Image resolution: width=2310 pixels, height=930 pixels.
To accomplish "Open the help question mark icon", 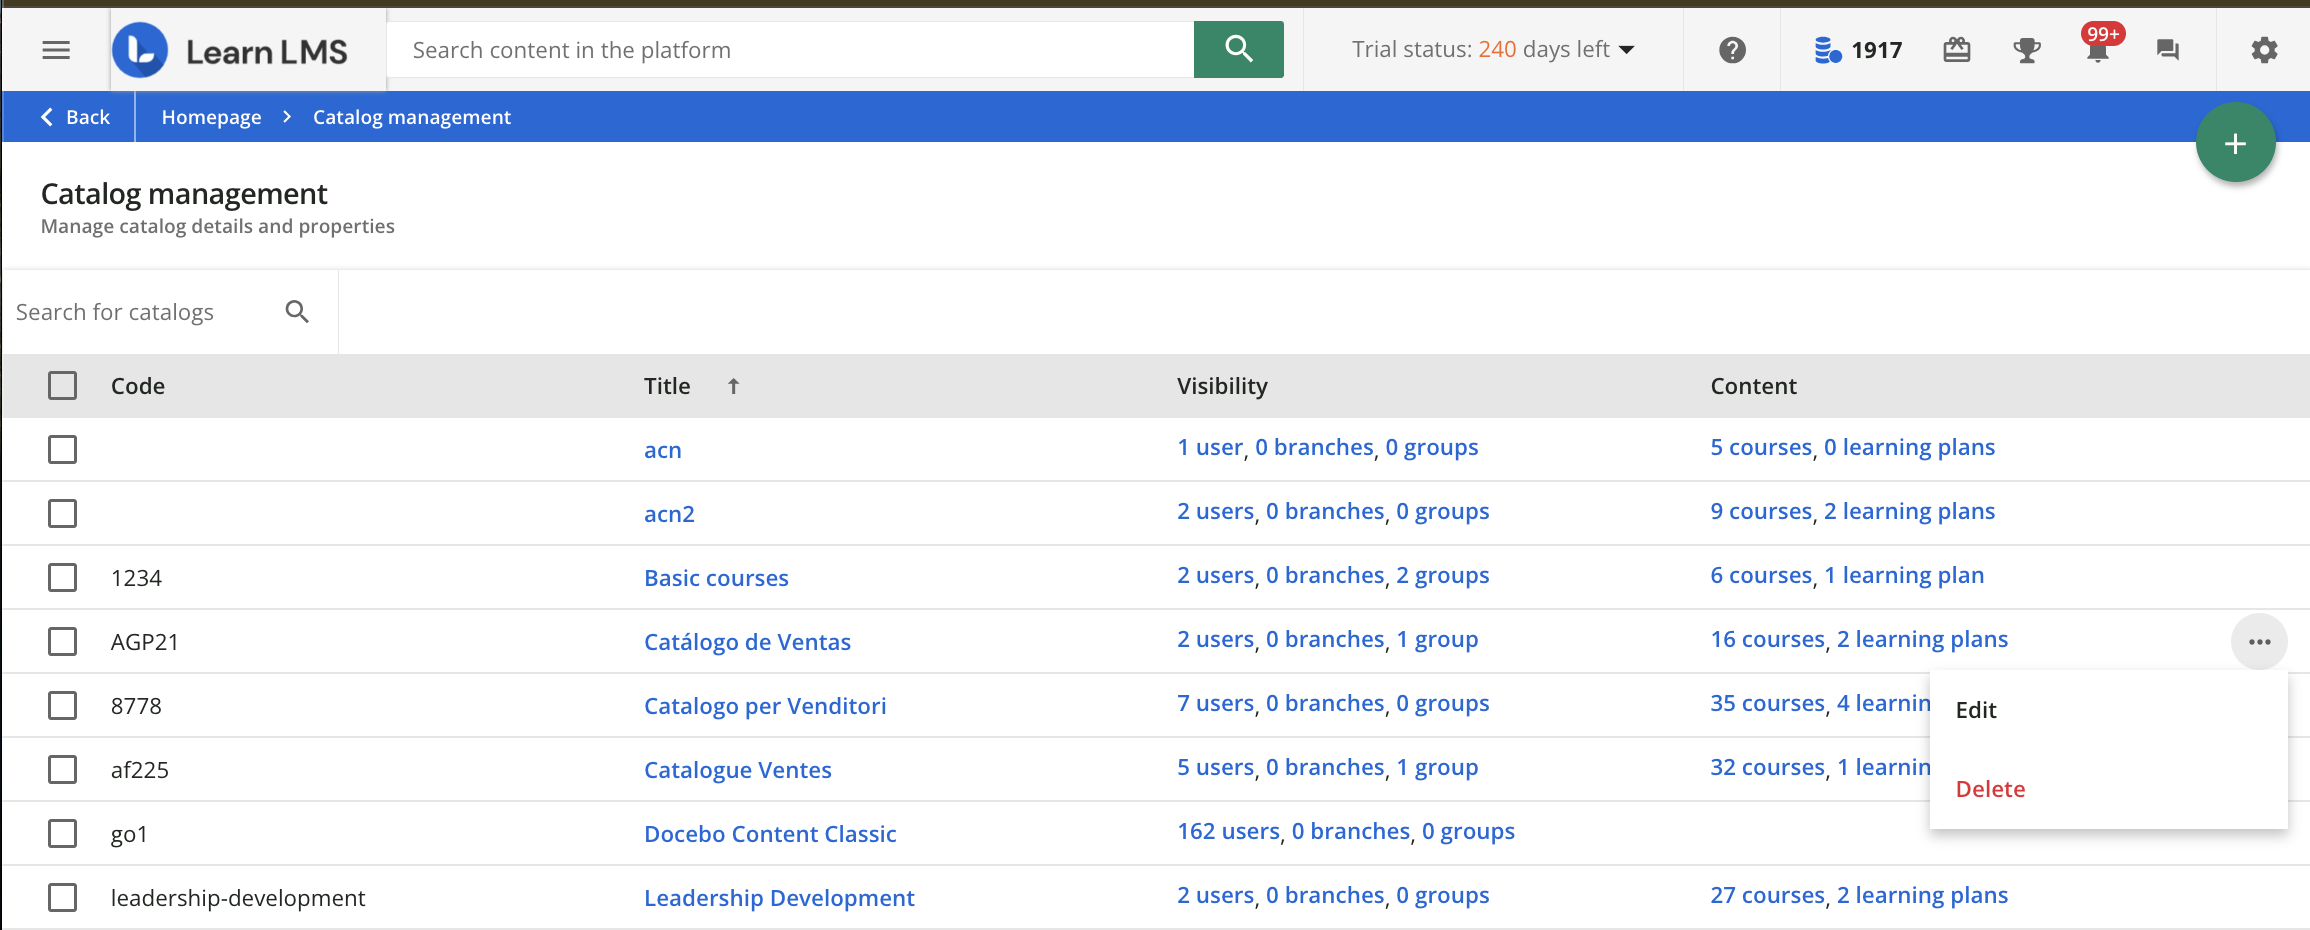I will pyautogui.click(x=1732, y=50).
